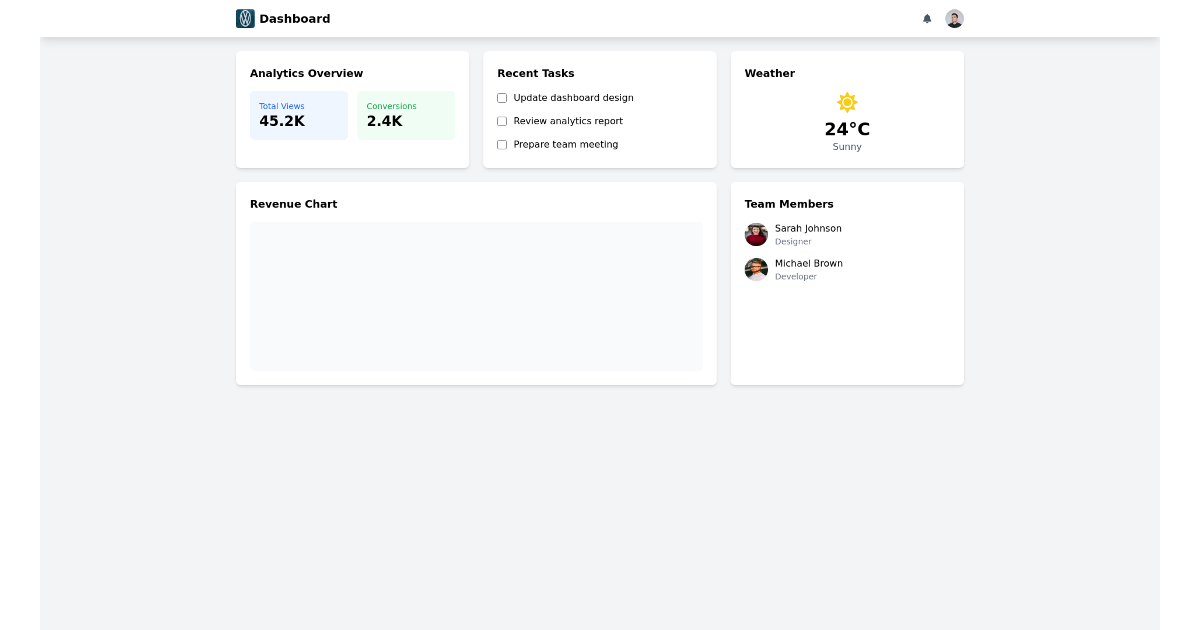Click the Conversions stat card
This screenshot has height=630, width=1200.
[406, 115]
